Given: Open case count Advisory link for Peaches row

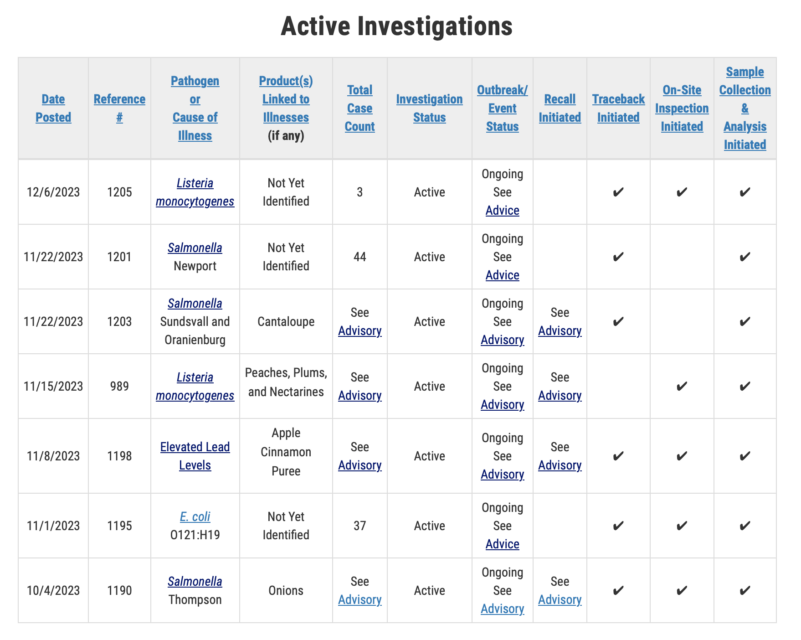Looking at the screenshot, I should 360,396.
